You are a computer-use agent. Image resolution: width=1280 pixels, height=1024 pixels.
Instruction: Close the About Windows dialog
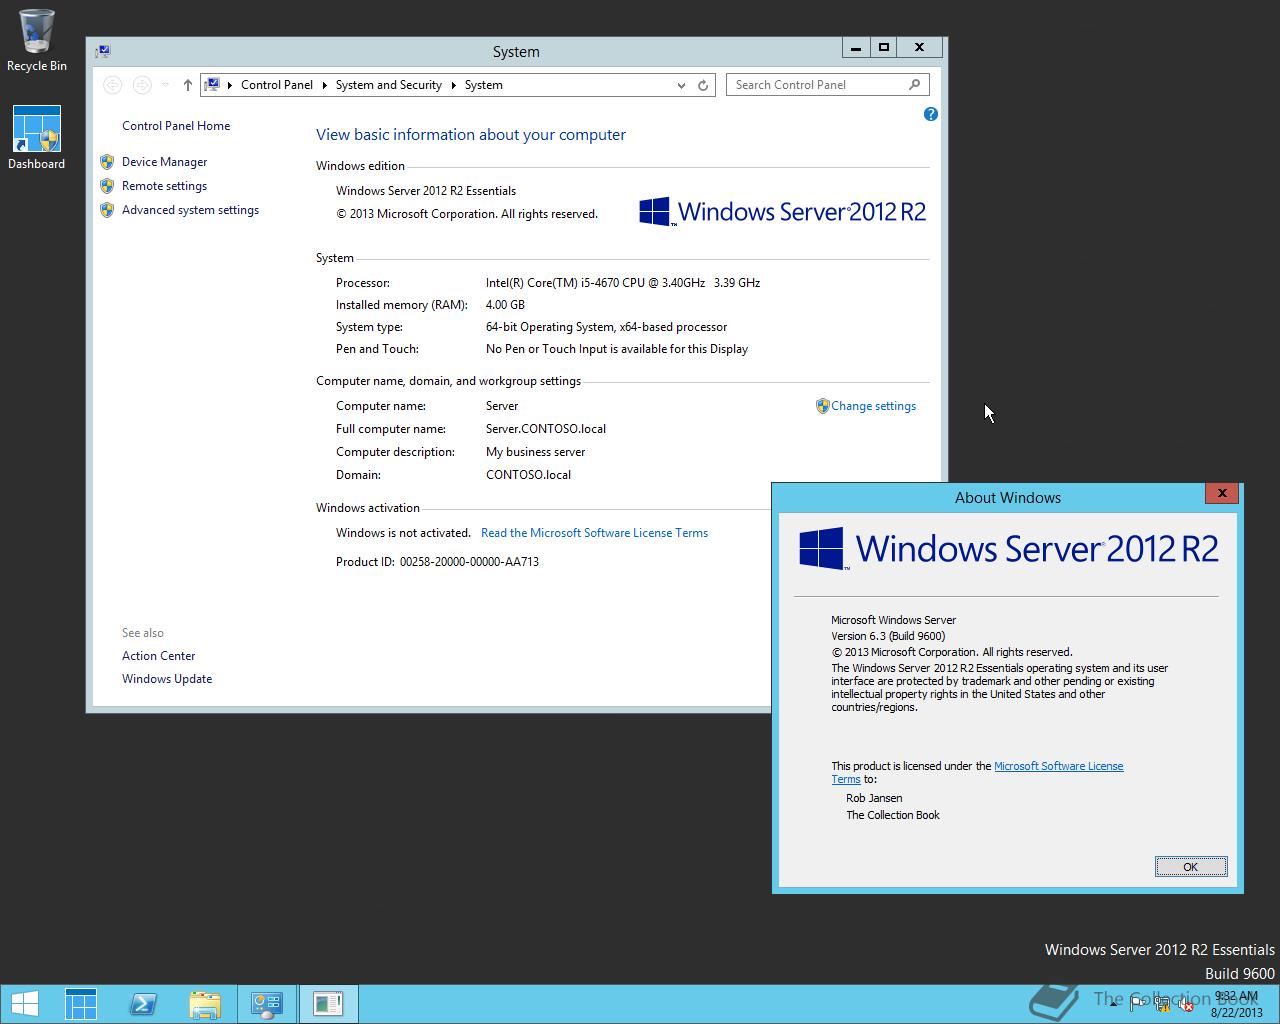[x=1221, y=493]
